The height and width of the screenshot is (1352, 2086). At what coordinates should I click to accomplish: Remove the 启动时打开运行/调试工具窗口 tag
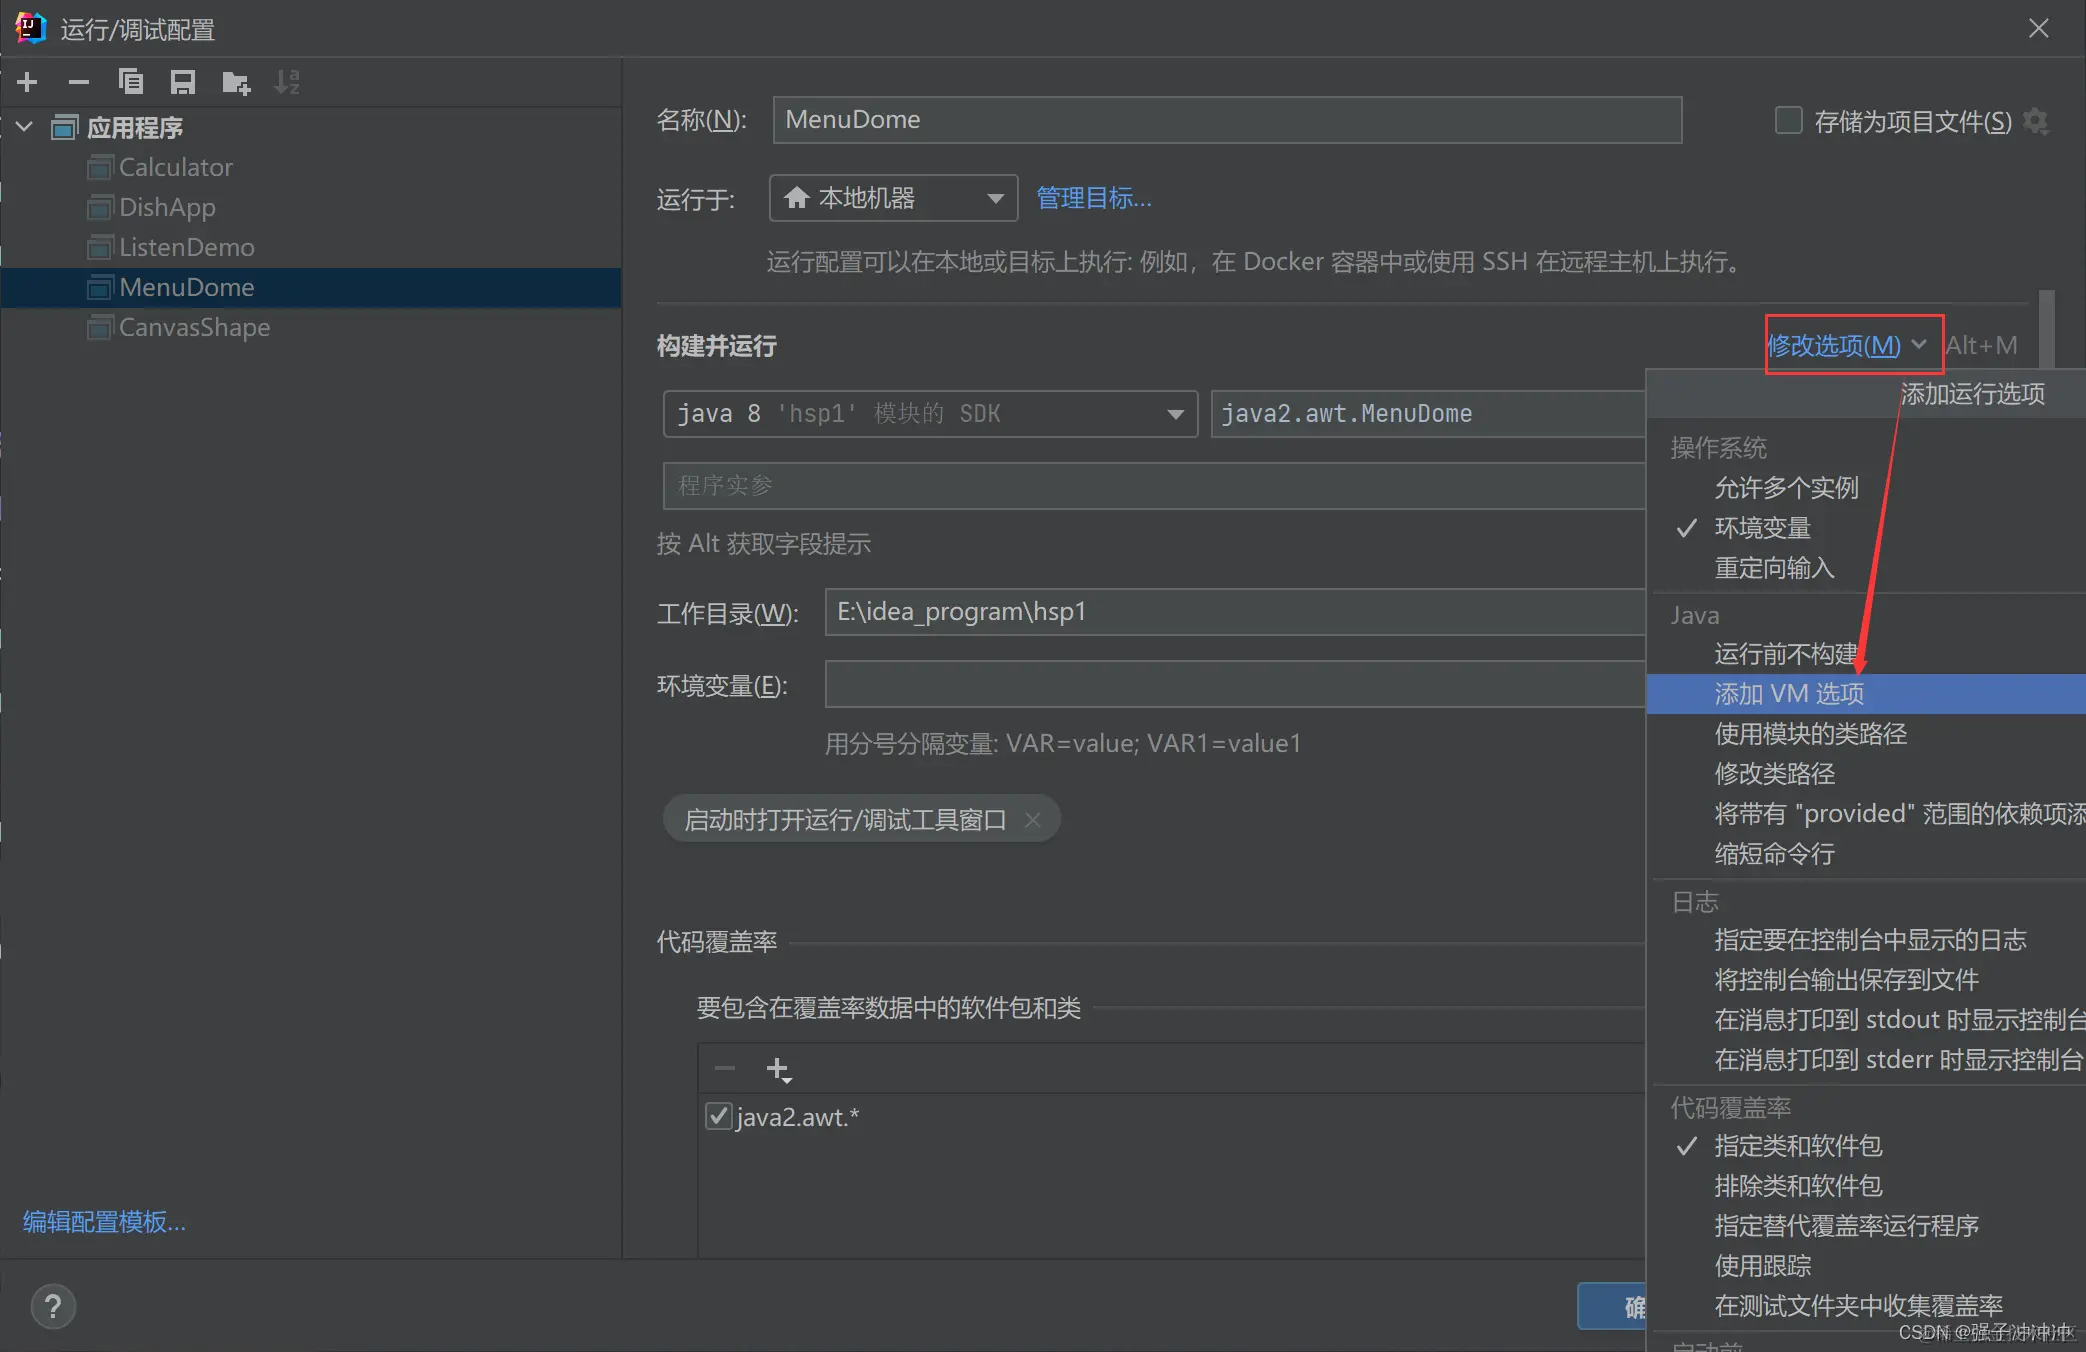click(x=1033, y=819)
